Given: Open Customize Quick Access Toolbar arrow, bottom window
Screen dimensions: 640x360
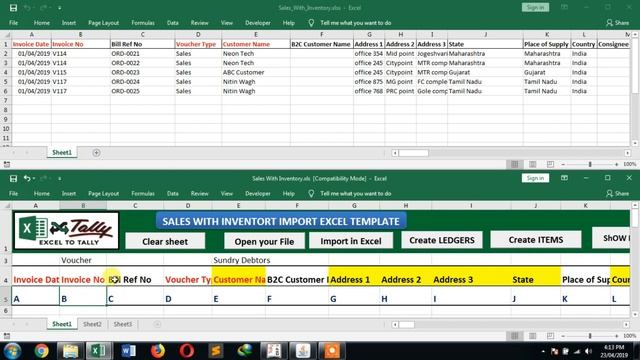Looking at the screenshot, I should tap(60, 179).
